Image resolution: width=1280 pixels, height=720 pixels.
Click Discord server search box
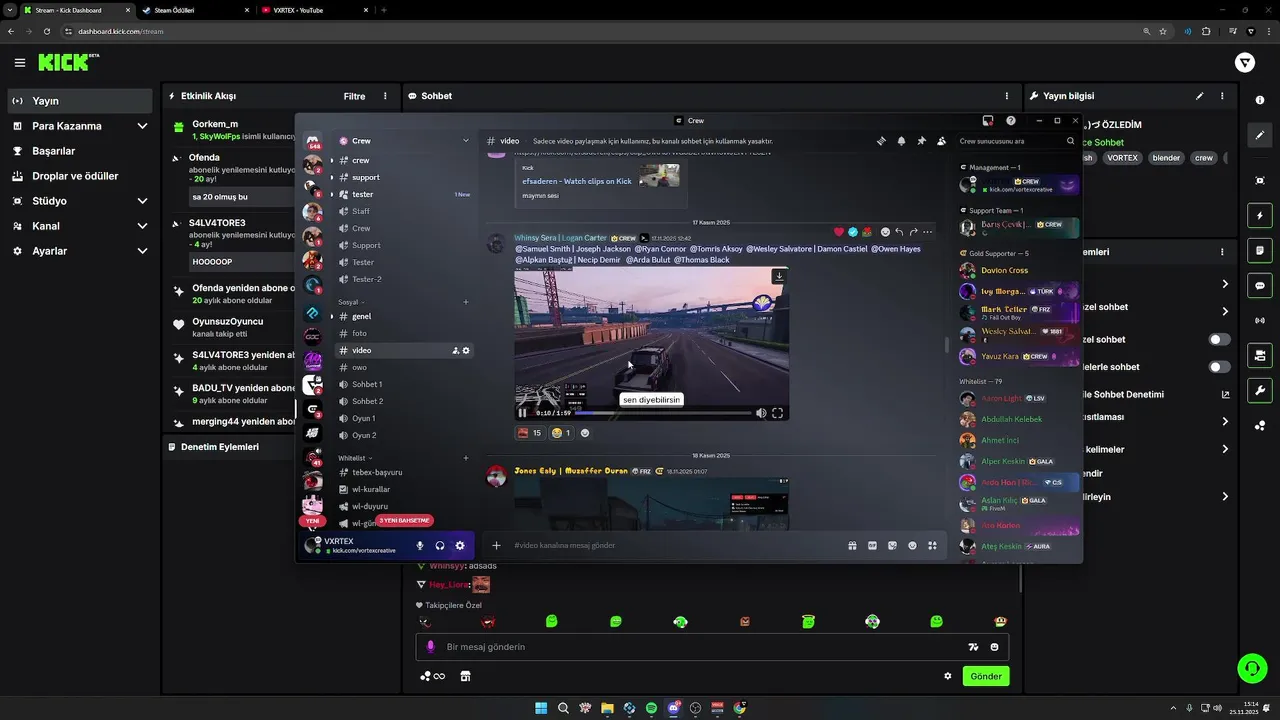[1016, 141]
